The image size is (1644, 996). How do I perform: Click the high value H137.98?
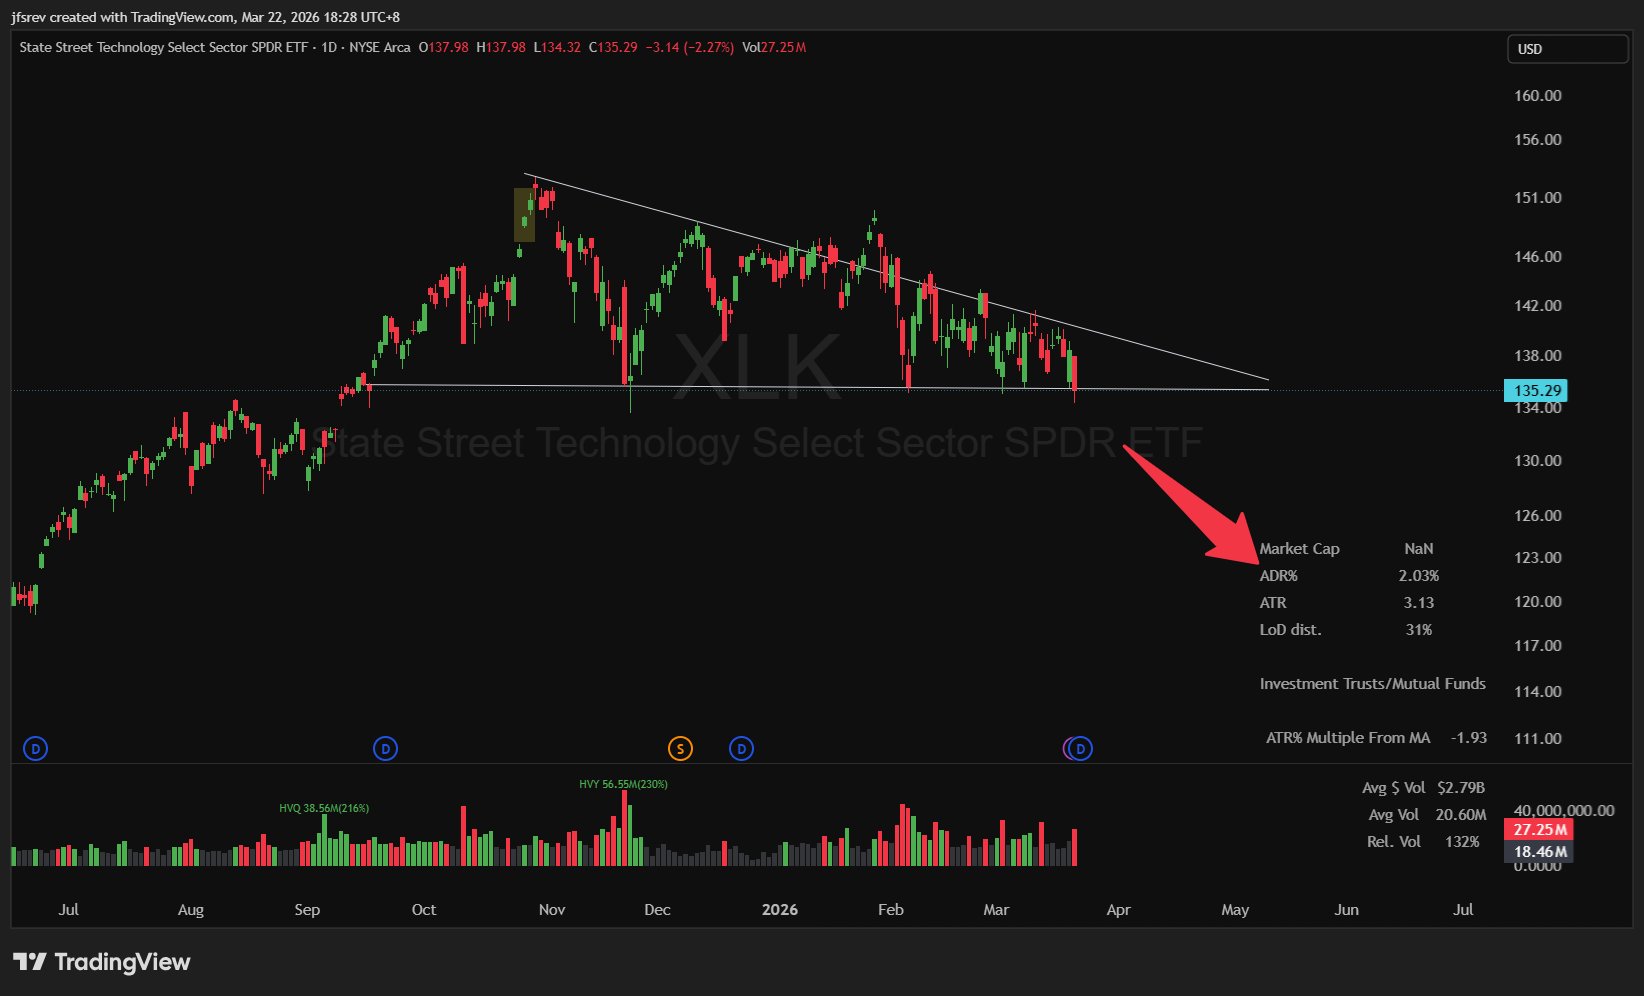click(501, 47)
